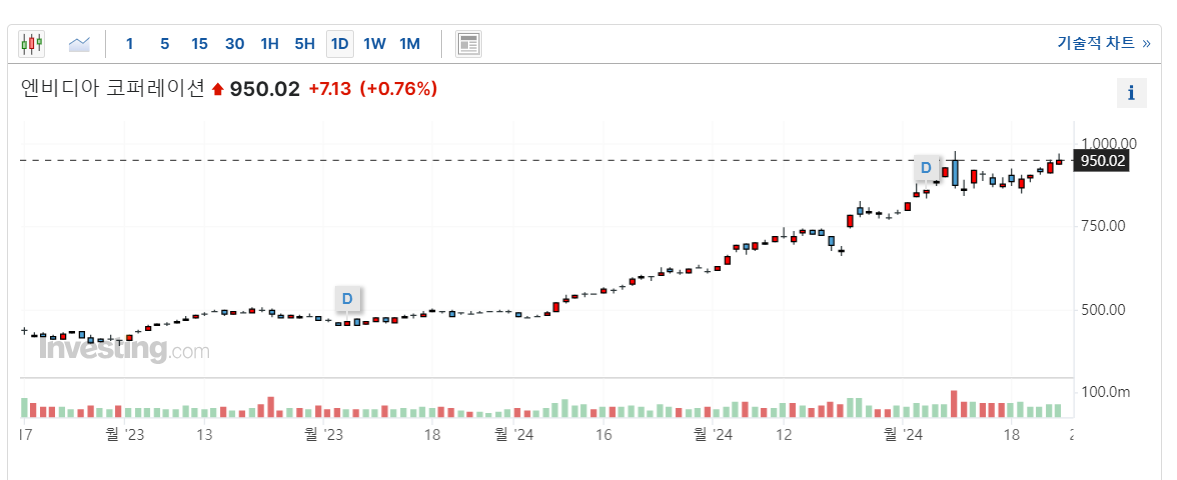The height and width of the screenshot is (480, 1177).
Task: Select the 1D daily interval
Action: point(340,44)
